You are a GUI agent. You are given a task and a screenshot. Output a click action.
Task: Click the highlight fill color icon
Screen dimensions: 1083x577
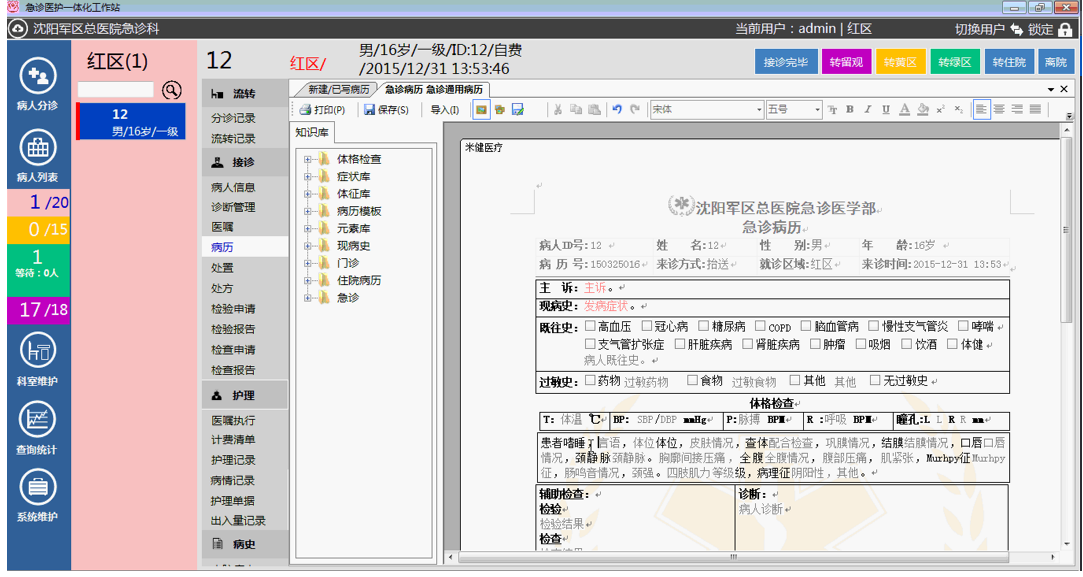tap(923, 109)
